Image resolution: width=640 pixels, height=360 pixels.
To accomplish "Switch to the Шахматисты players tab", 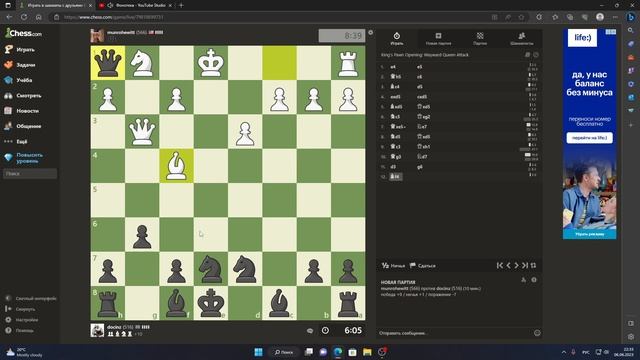I will click(522, 39).
